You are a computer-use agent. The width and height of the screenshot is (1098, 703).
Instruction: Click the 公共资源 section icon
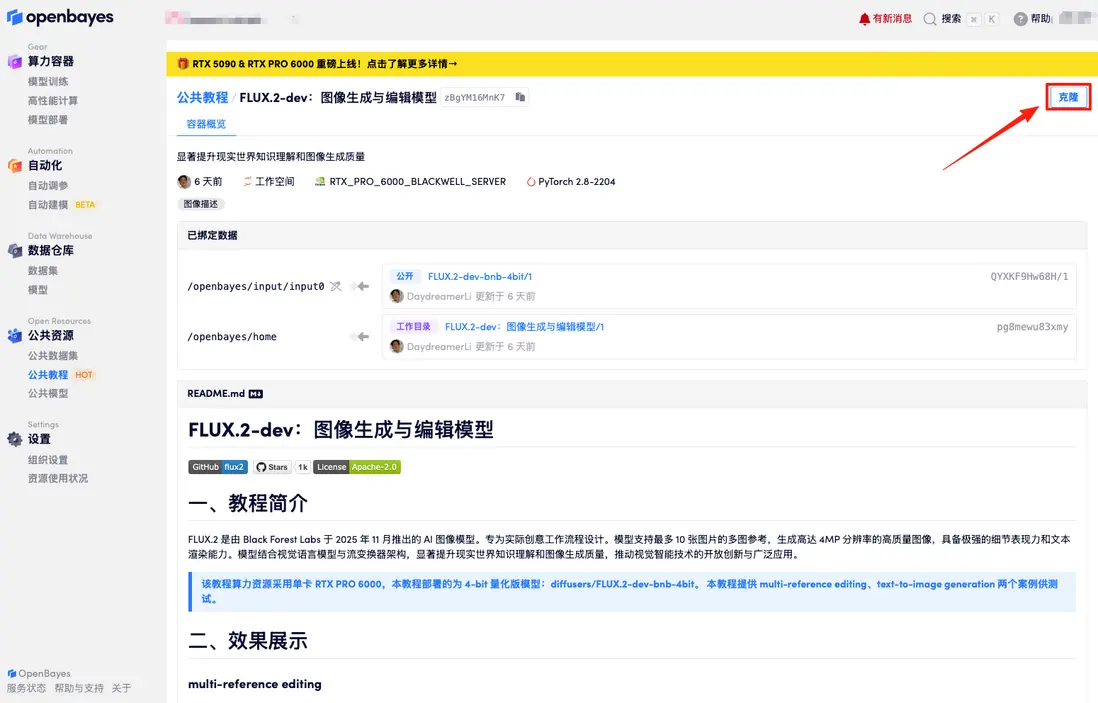[15, 336]
